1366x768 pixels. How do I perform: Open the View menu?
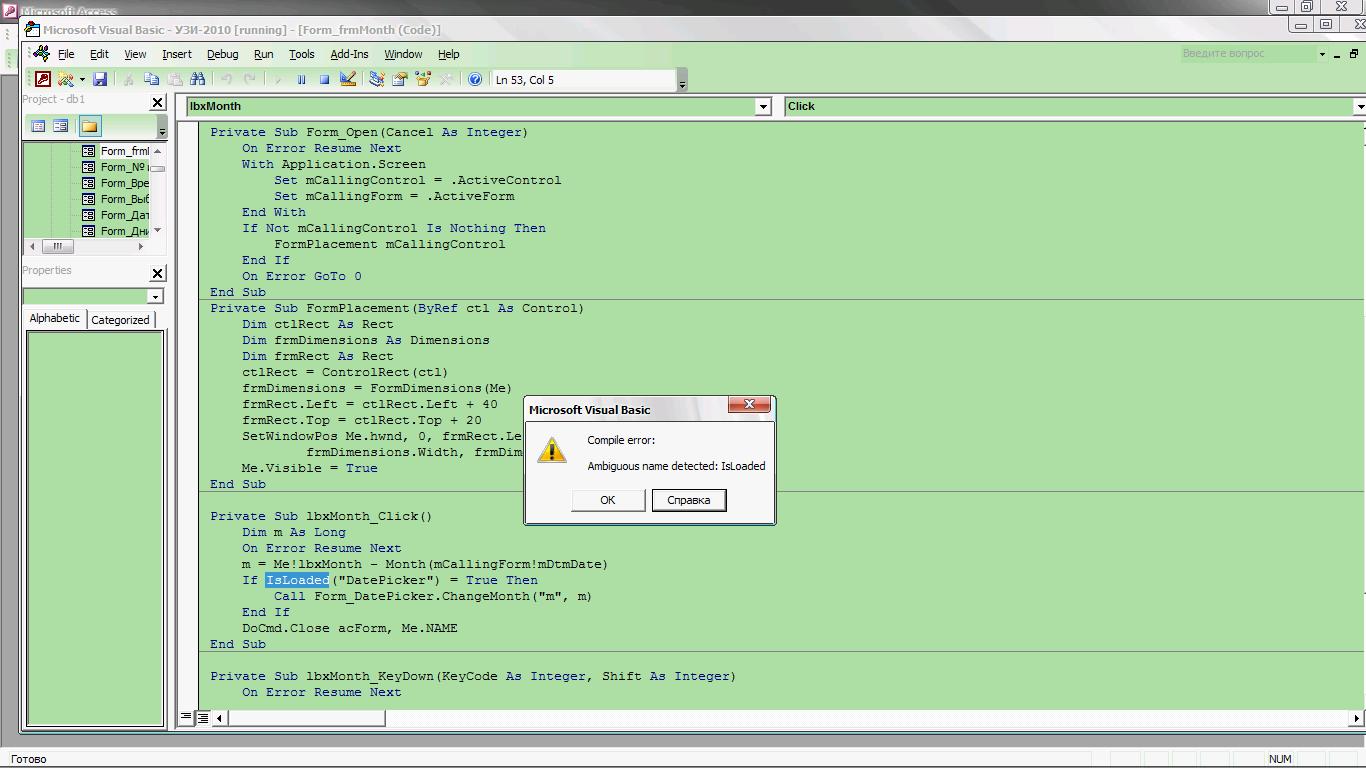pos(135,54)
